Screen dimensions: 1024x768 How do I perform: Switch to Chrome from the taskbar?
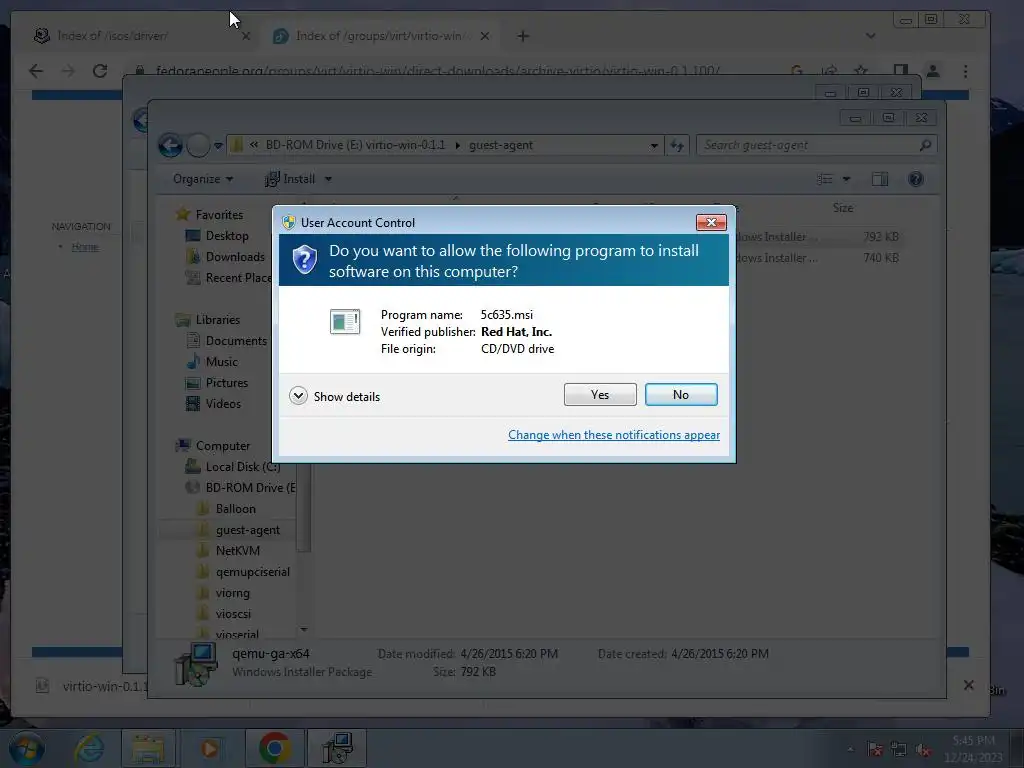[x=274, y=748]
